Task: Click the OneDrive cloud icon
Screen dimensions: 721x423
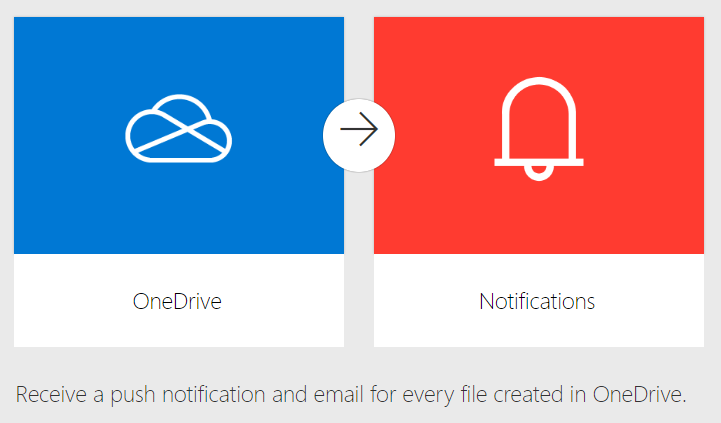Action: coord(178,128)
